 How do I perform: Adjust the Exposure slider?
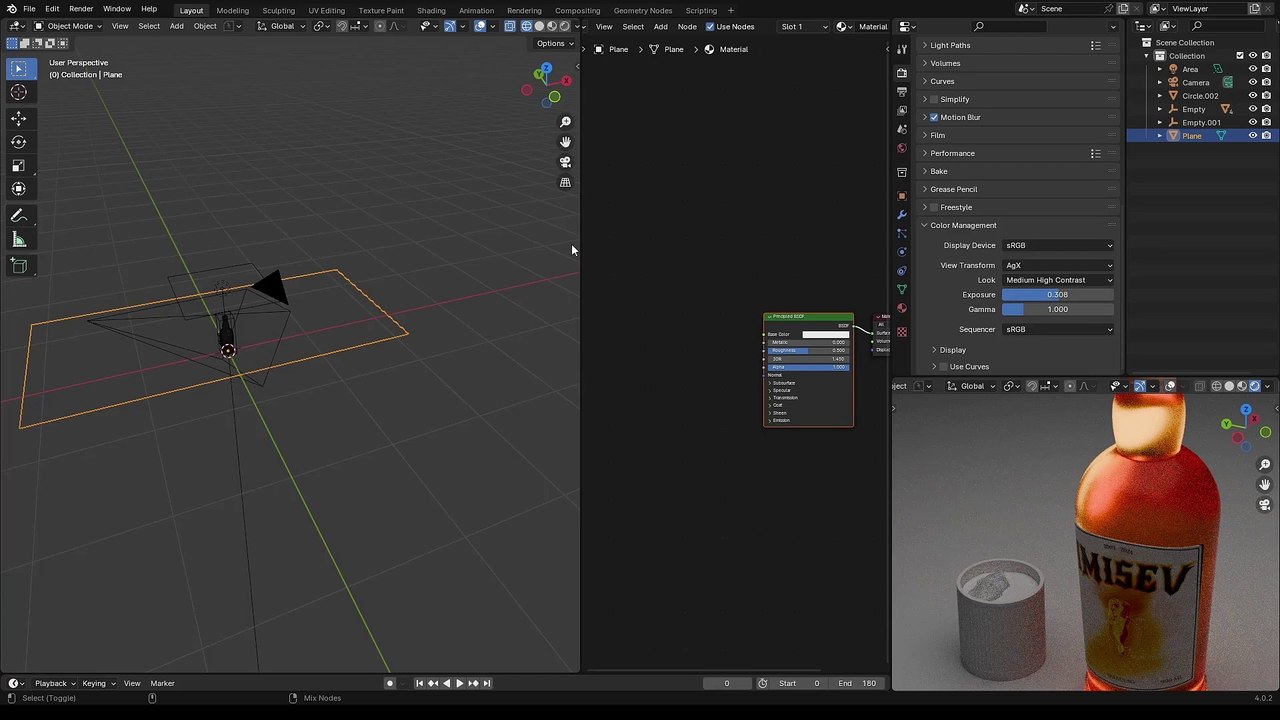pyautogui.click(x=1058, y=295)
